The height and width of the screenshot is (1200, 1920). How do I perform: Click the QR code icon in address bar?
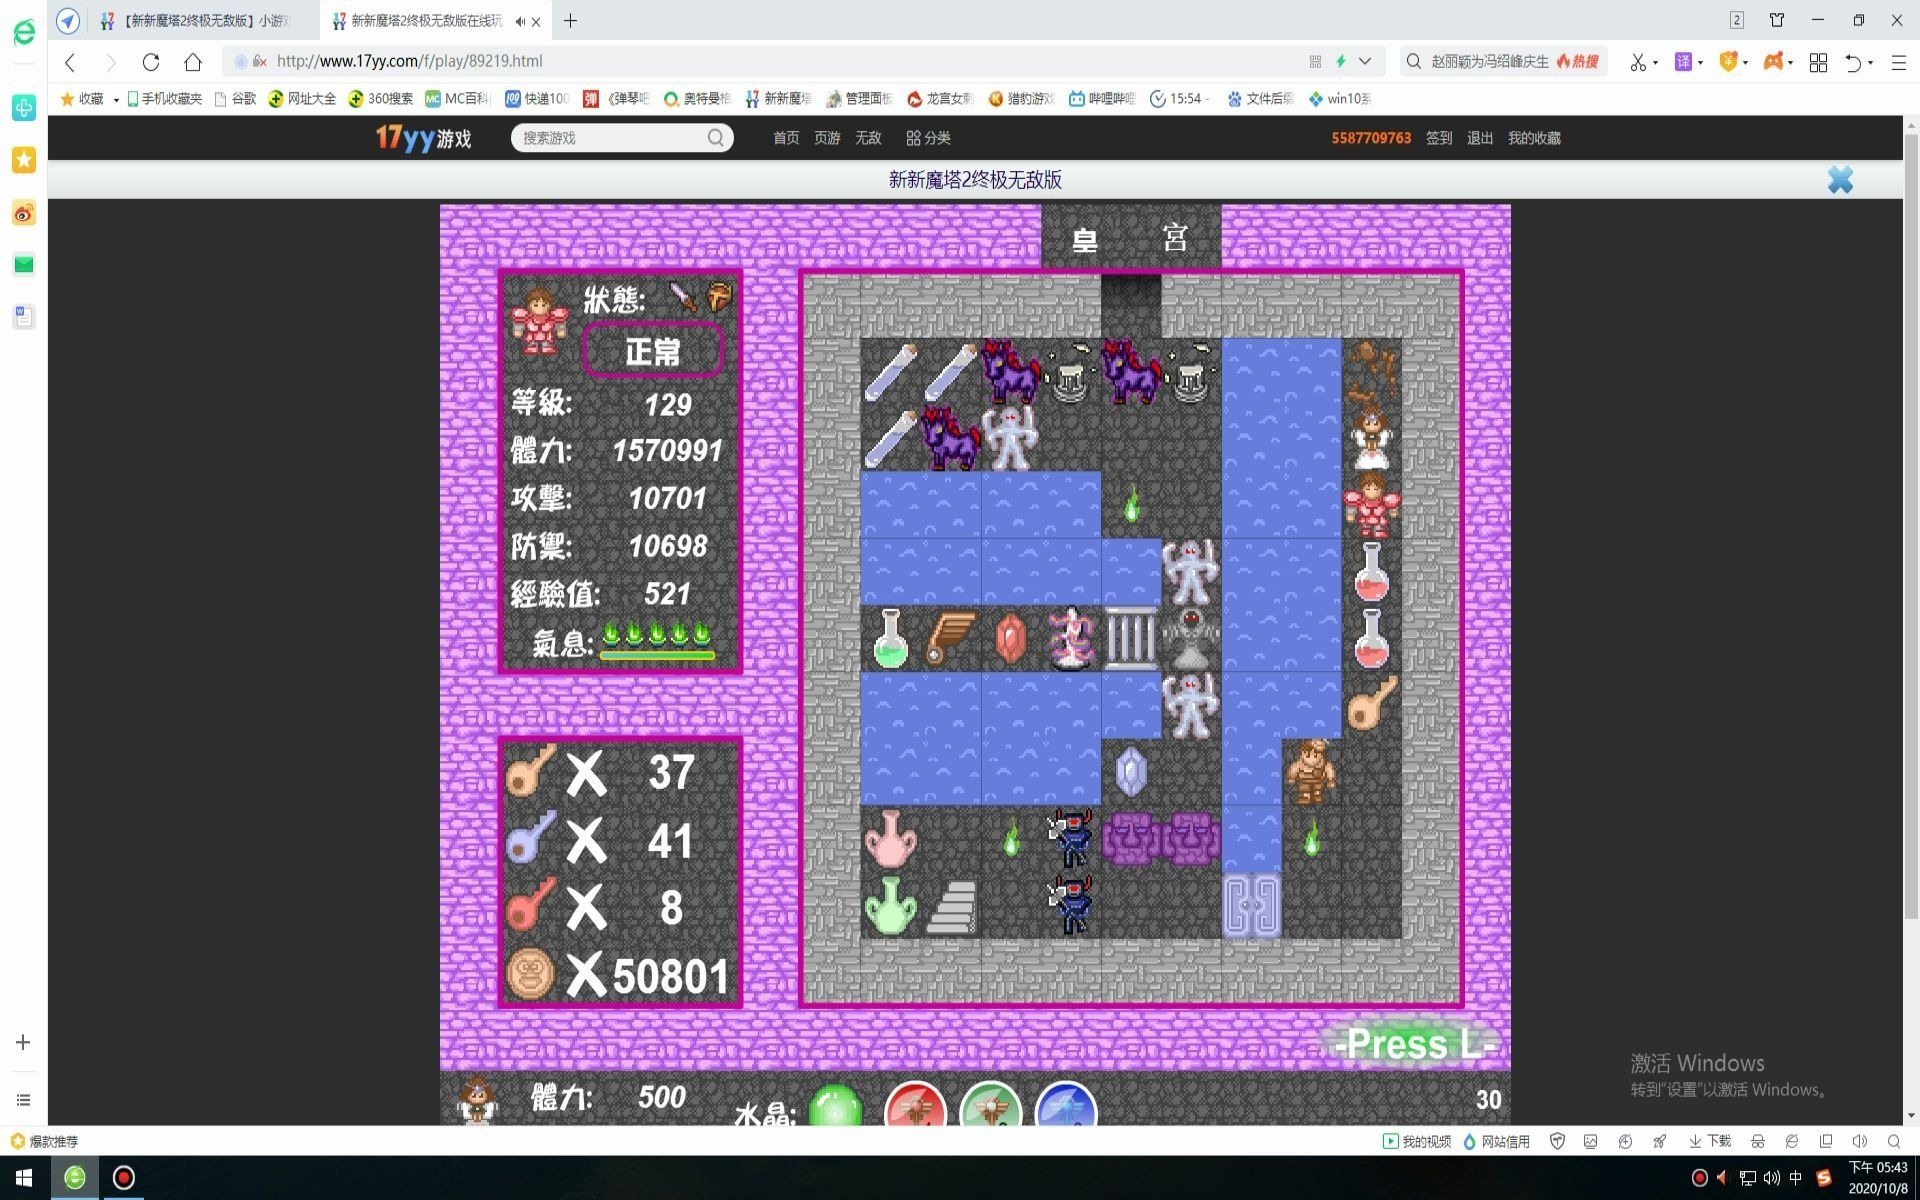(x=1315, y=61)
